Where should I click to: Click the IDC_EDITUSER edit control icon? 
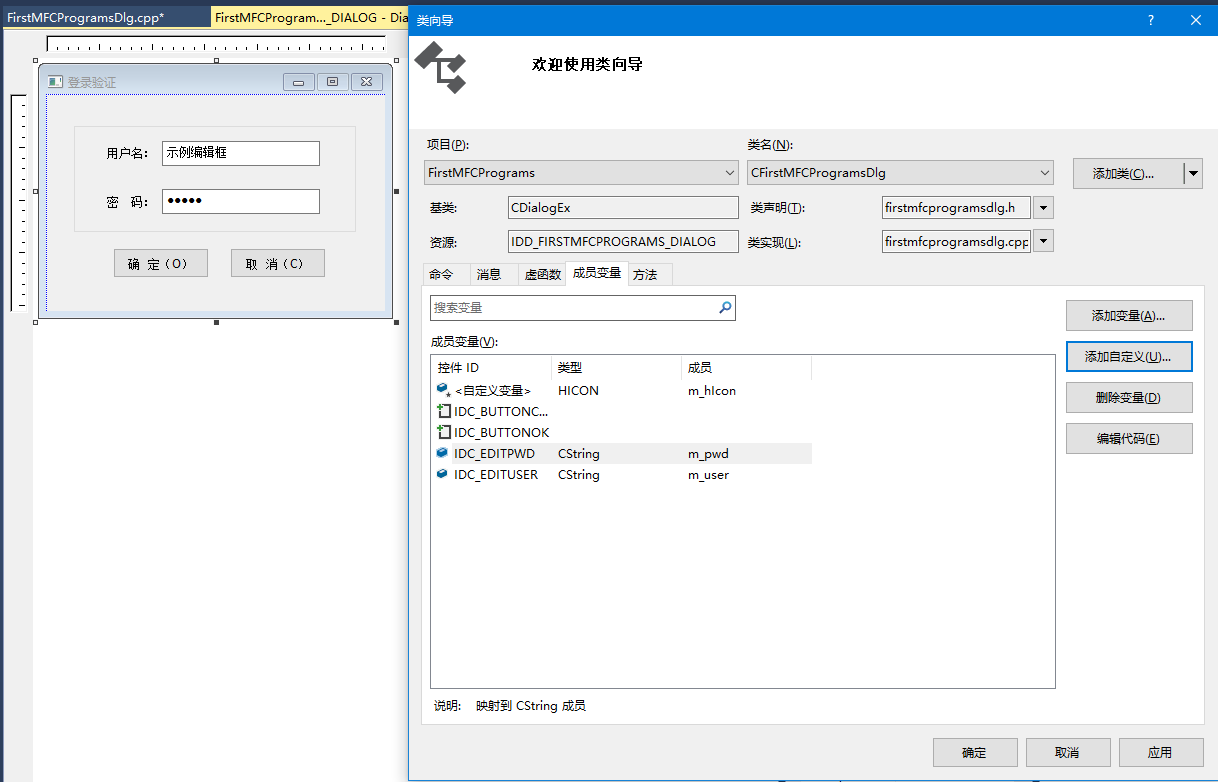tap(441, 474)
